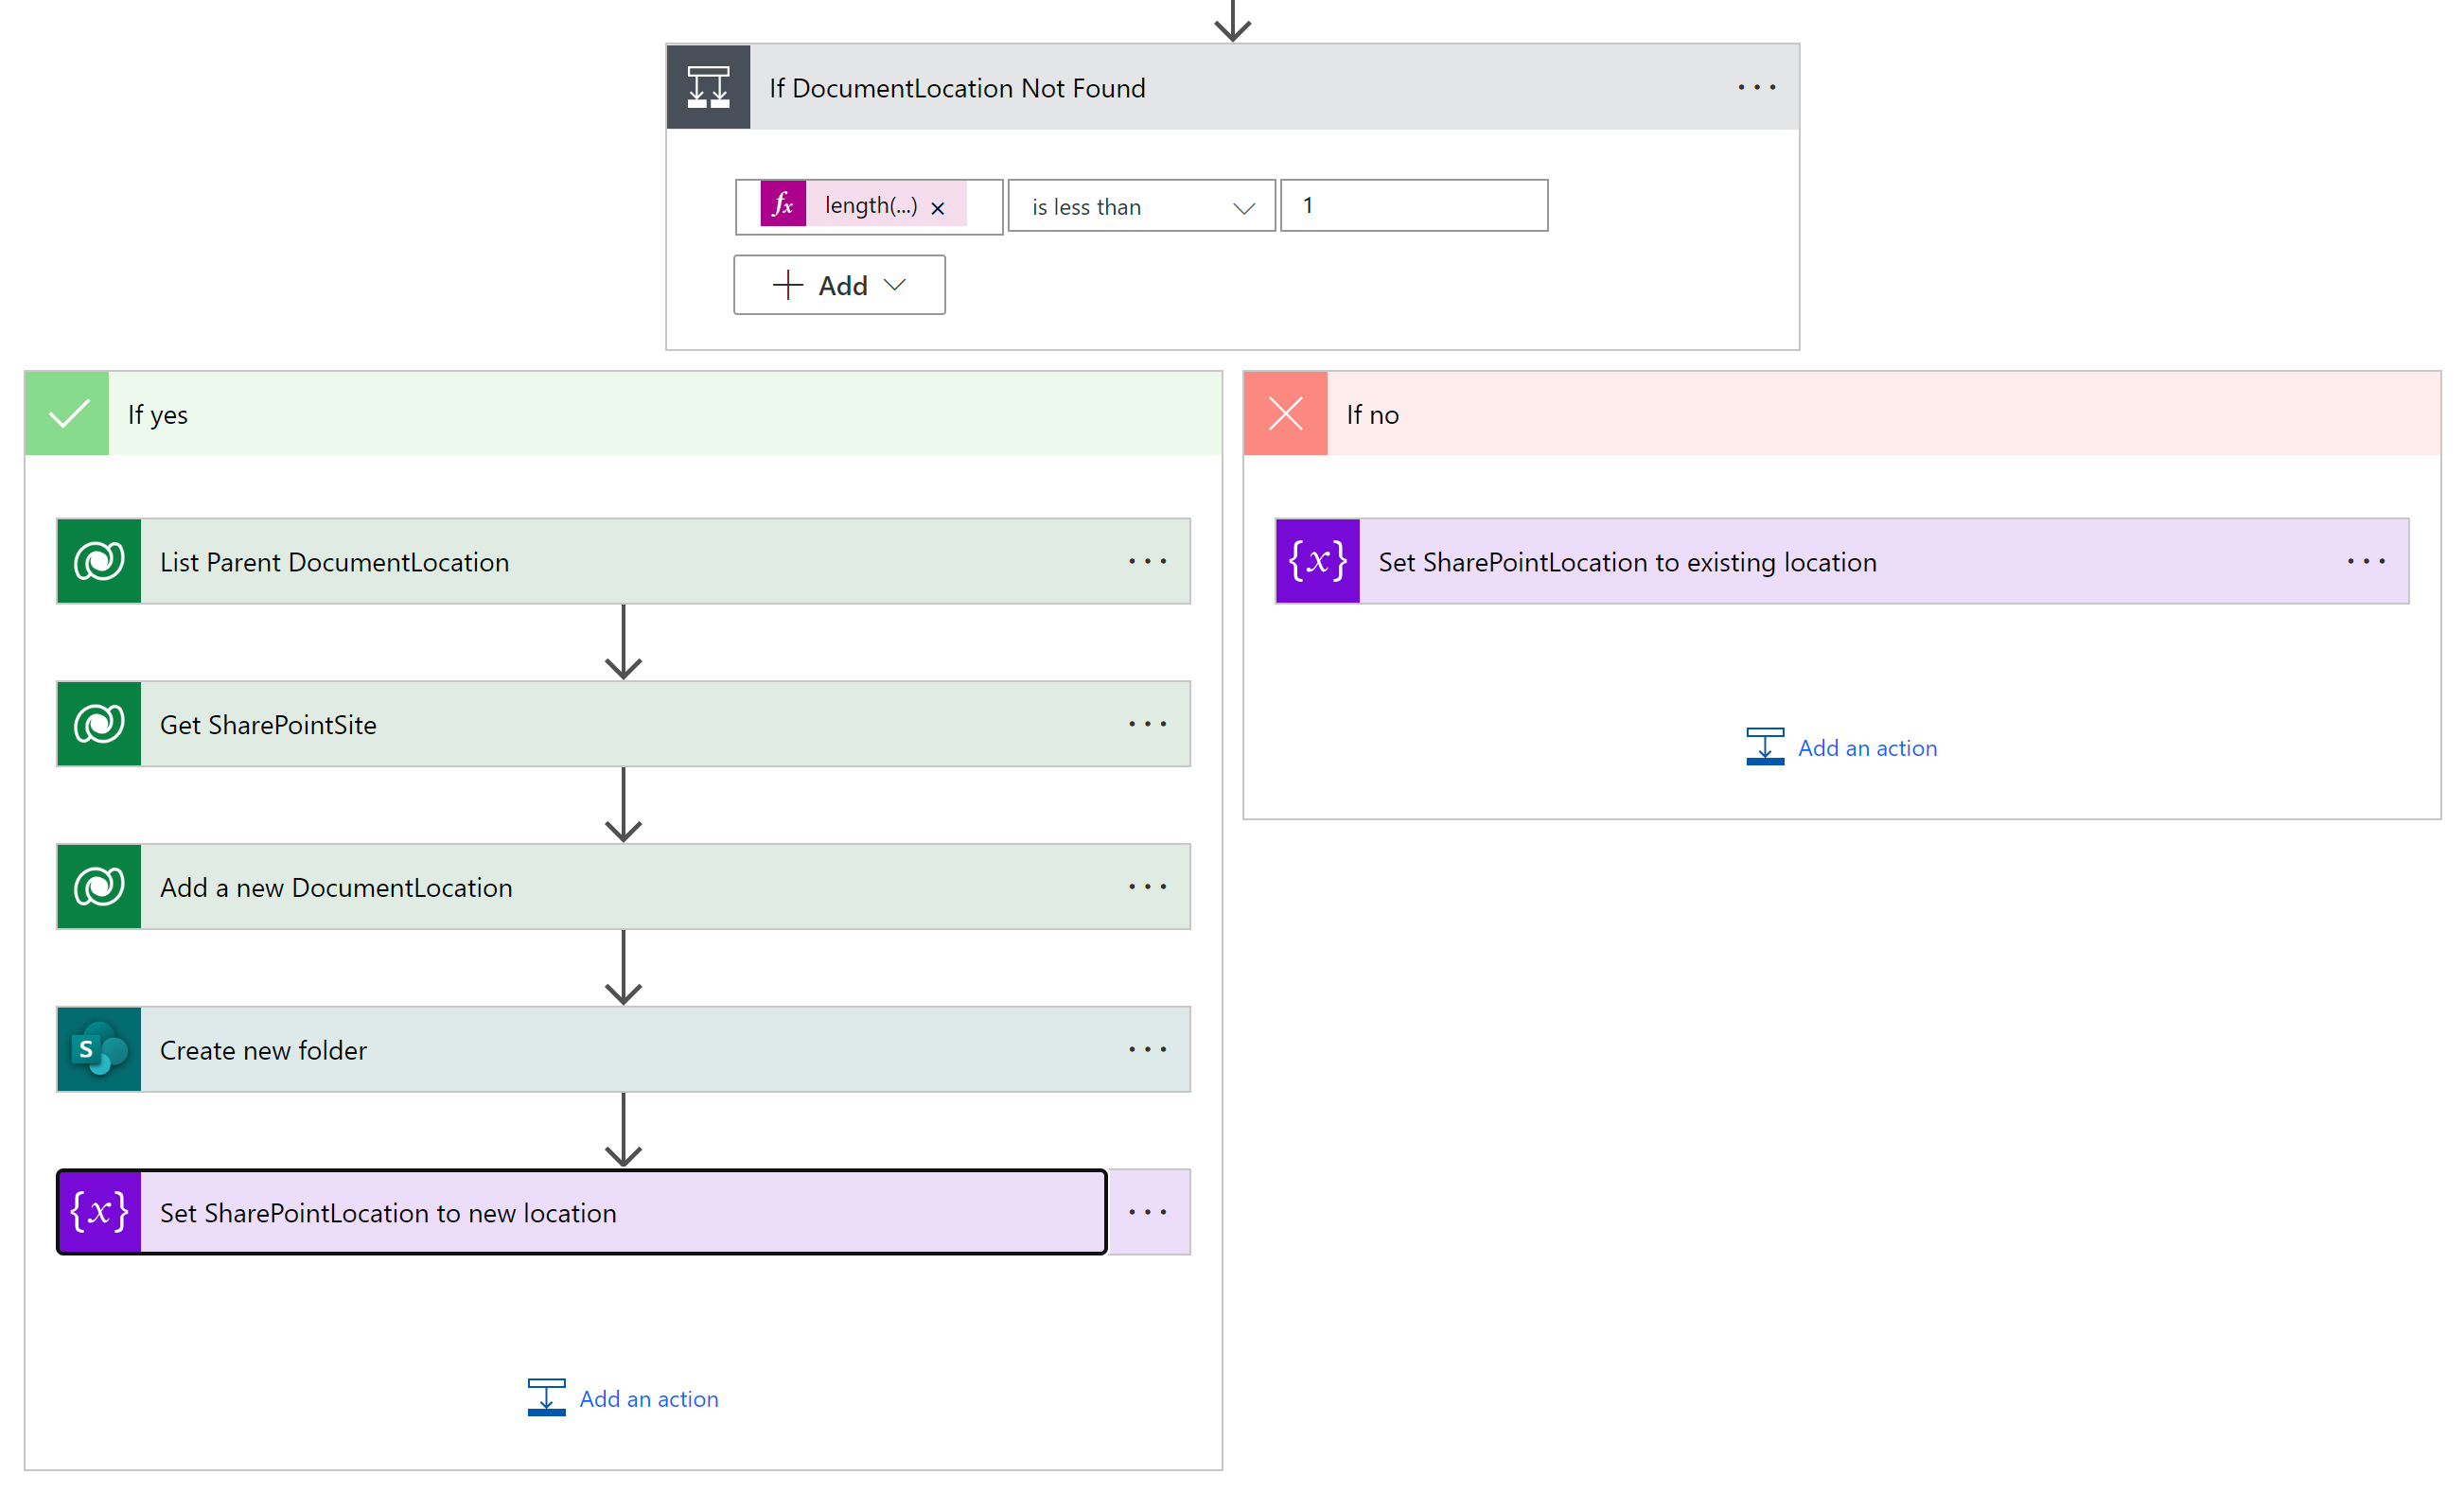Screen dimensions: 2464x1492
Task: Click Dataverse icon on Get SharePointSite
Action: tap(99, 724)
